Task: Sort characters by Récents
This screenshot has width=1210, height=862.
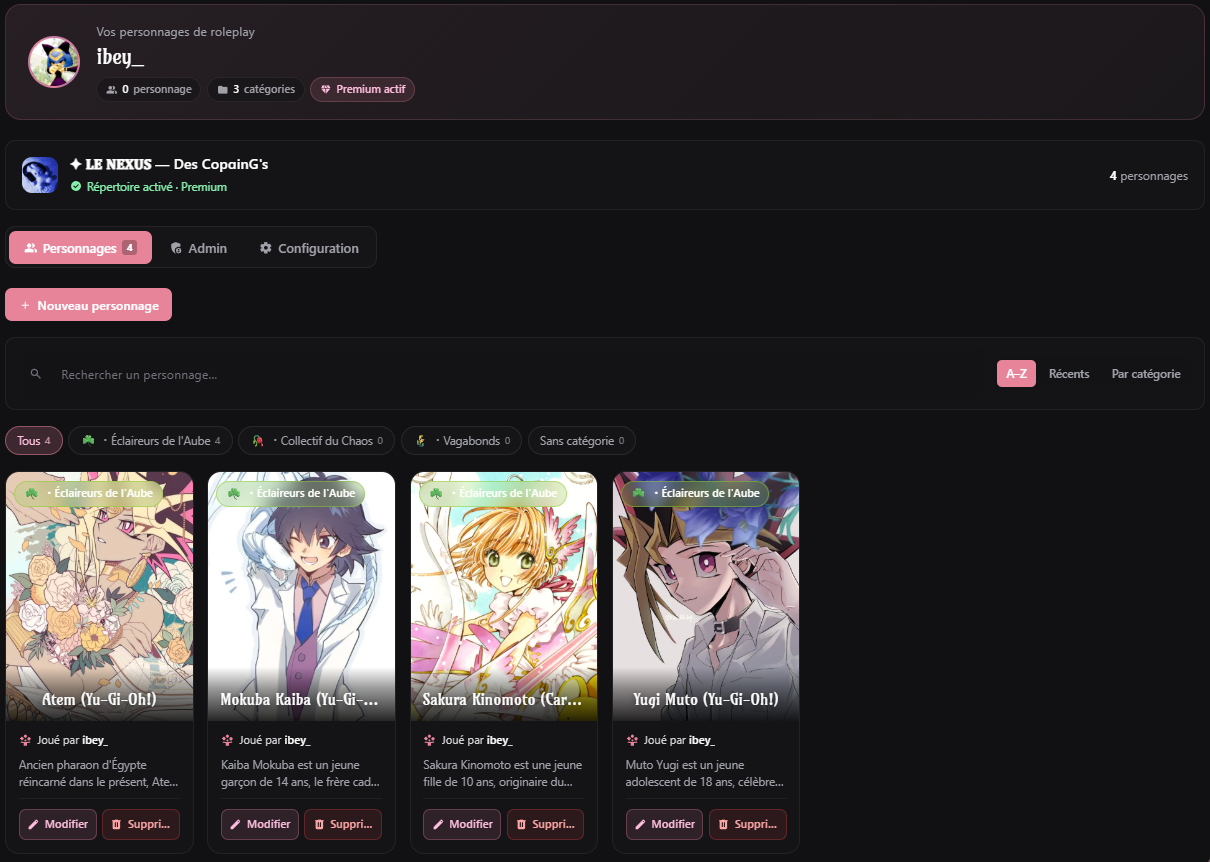Action: click(1069, 374)
